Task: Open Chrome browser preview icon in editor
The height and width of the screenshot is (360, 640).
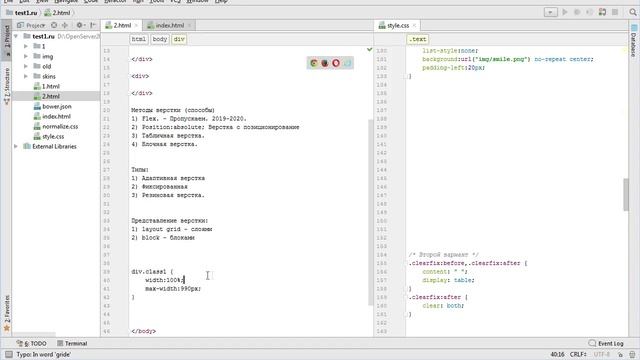Action: (314, 63)
